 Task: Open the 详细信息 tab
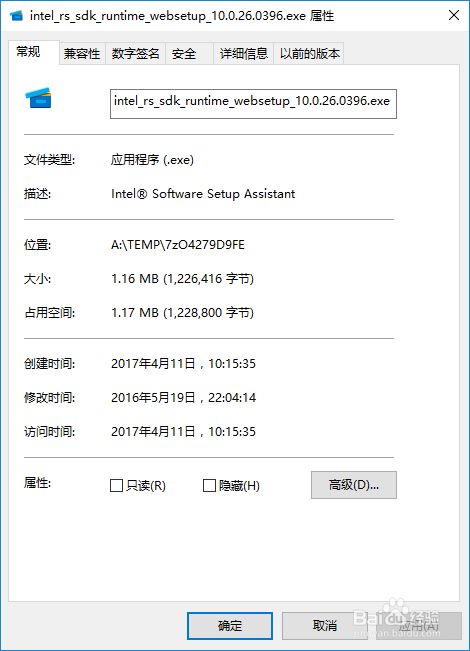pos(243,54)
